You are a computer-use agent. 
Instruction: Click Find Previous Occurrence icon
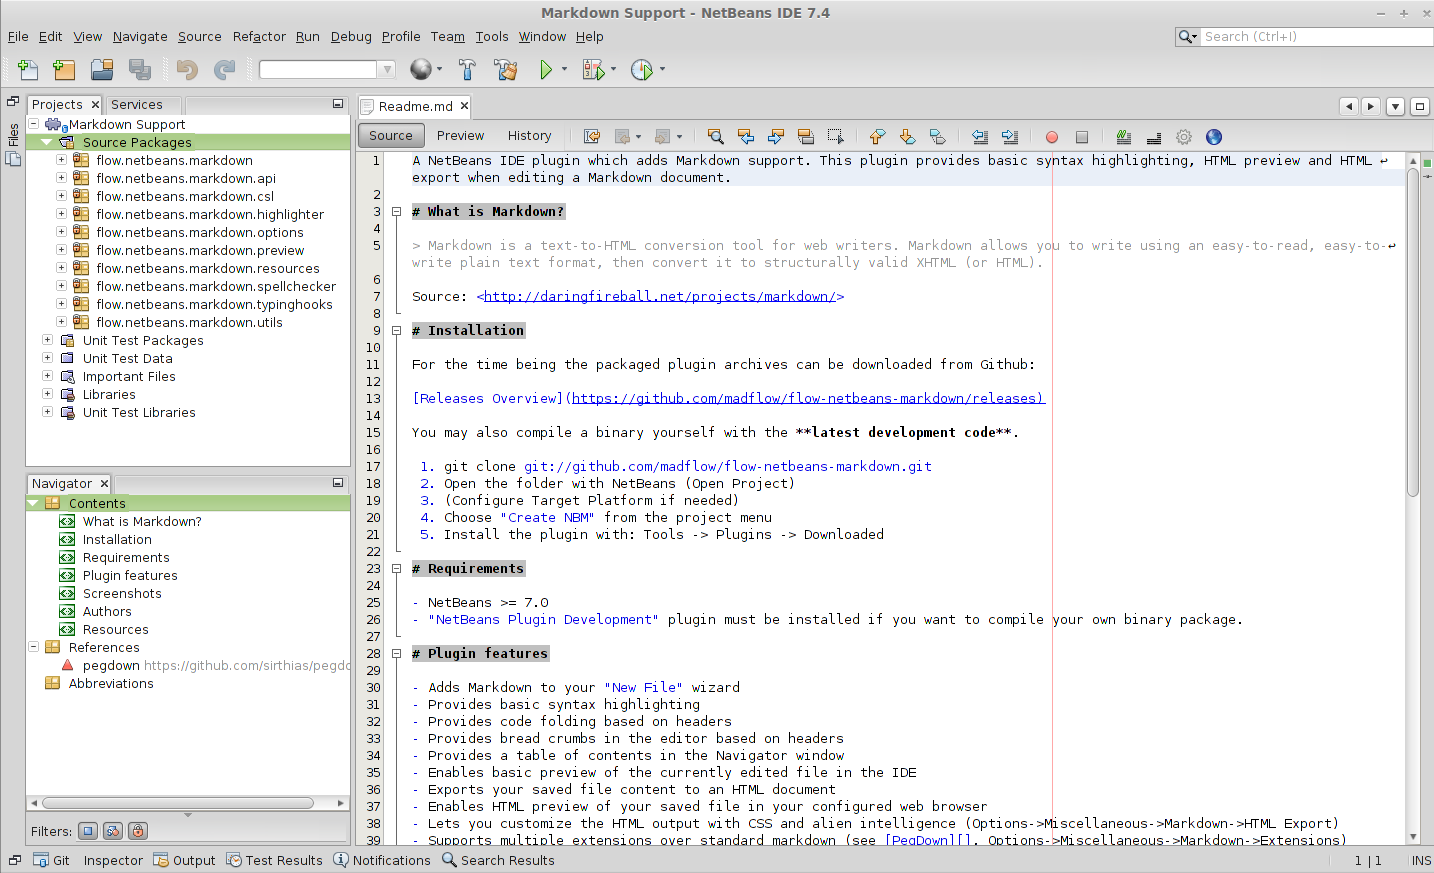pos(746,137)
